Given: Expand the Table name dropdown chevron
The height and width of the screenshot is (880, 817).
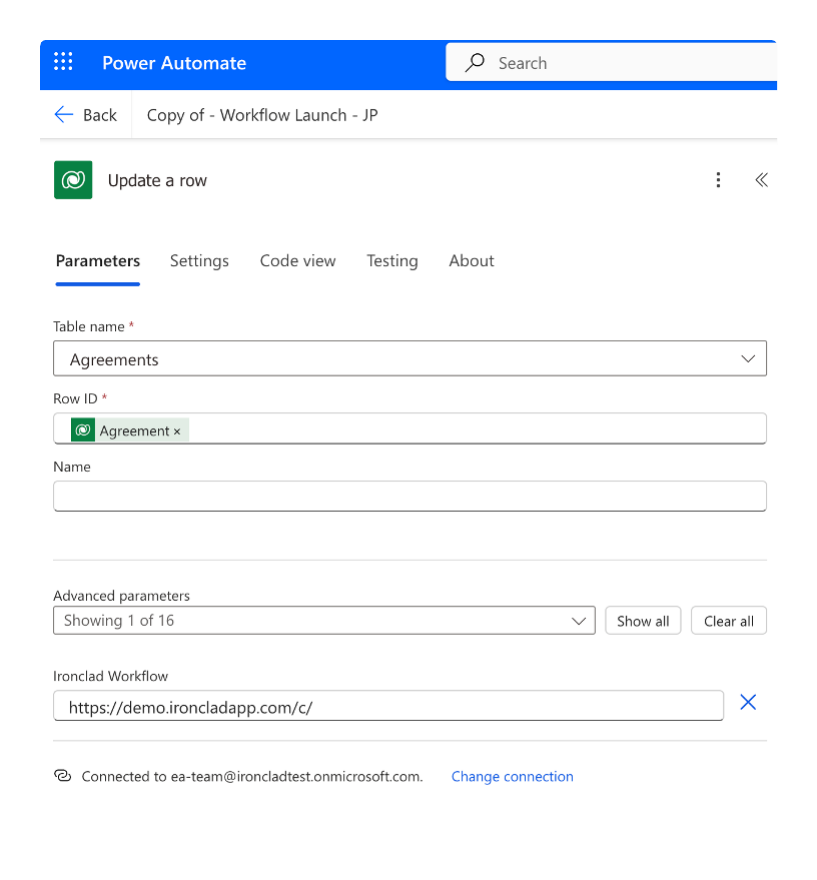Looking at the screenshot, I should coord(748,359).
